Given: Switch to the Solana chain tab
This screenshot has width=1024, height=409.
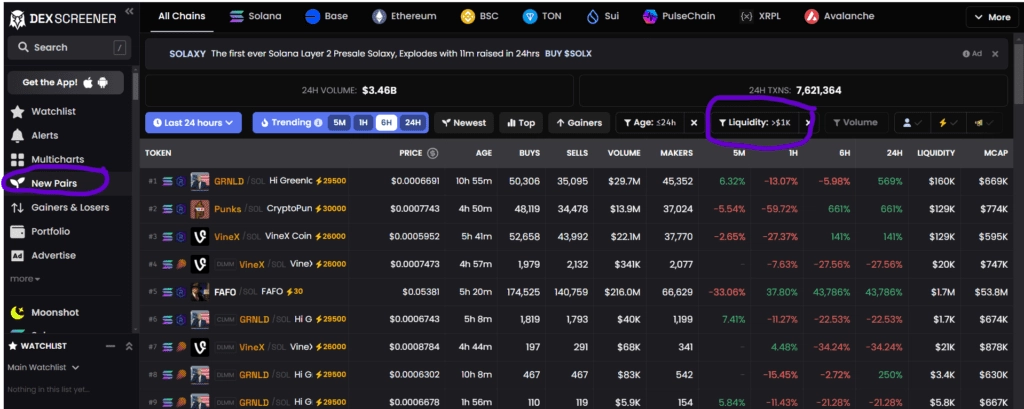Looking at the screenshot, I should point(257,16).
